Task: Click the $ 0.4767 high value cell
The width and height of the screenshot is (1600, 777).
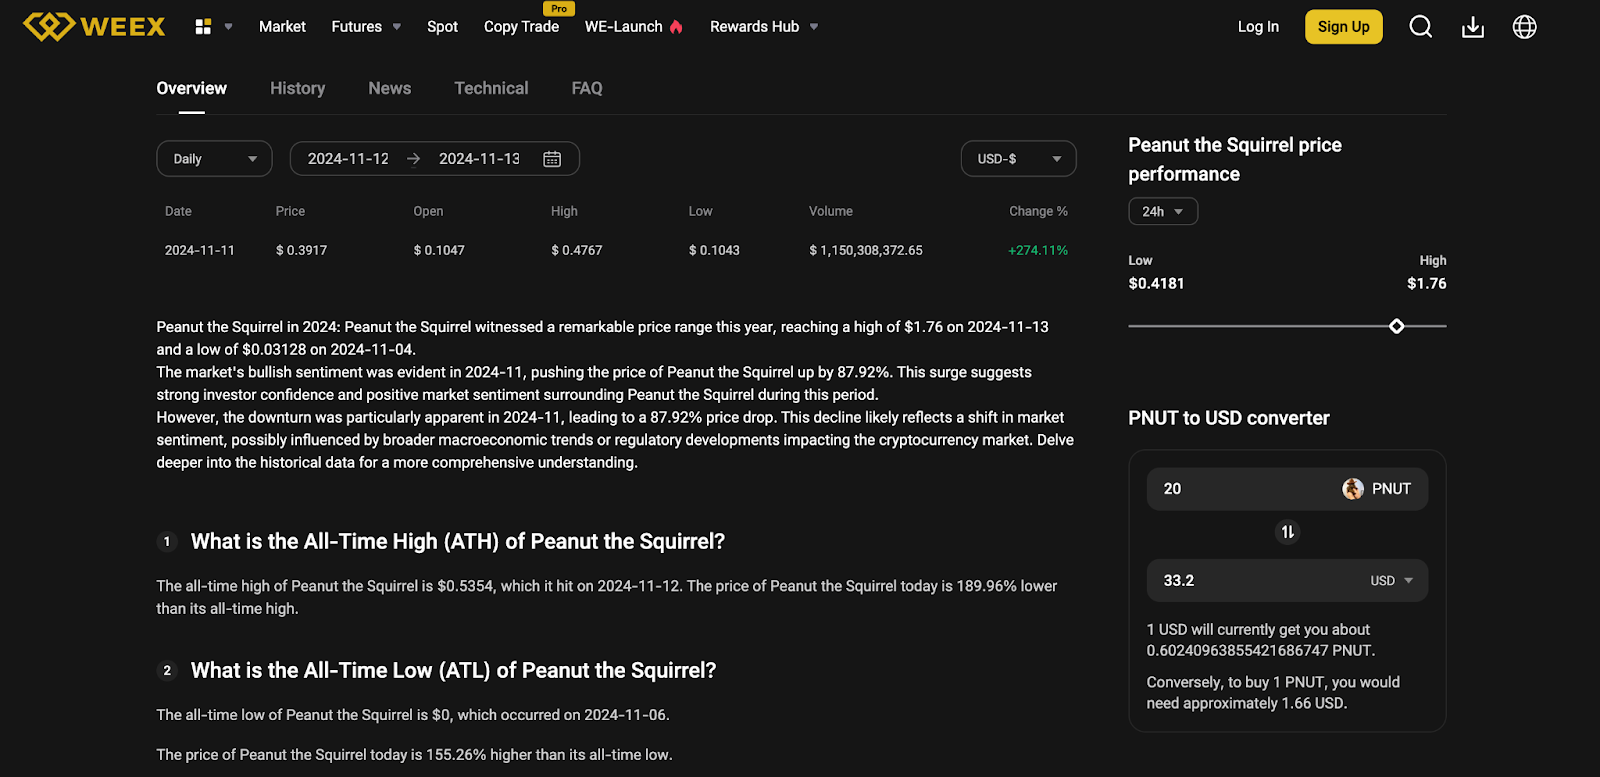Action: tap(577, 250)
